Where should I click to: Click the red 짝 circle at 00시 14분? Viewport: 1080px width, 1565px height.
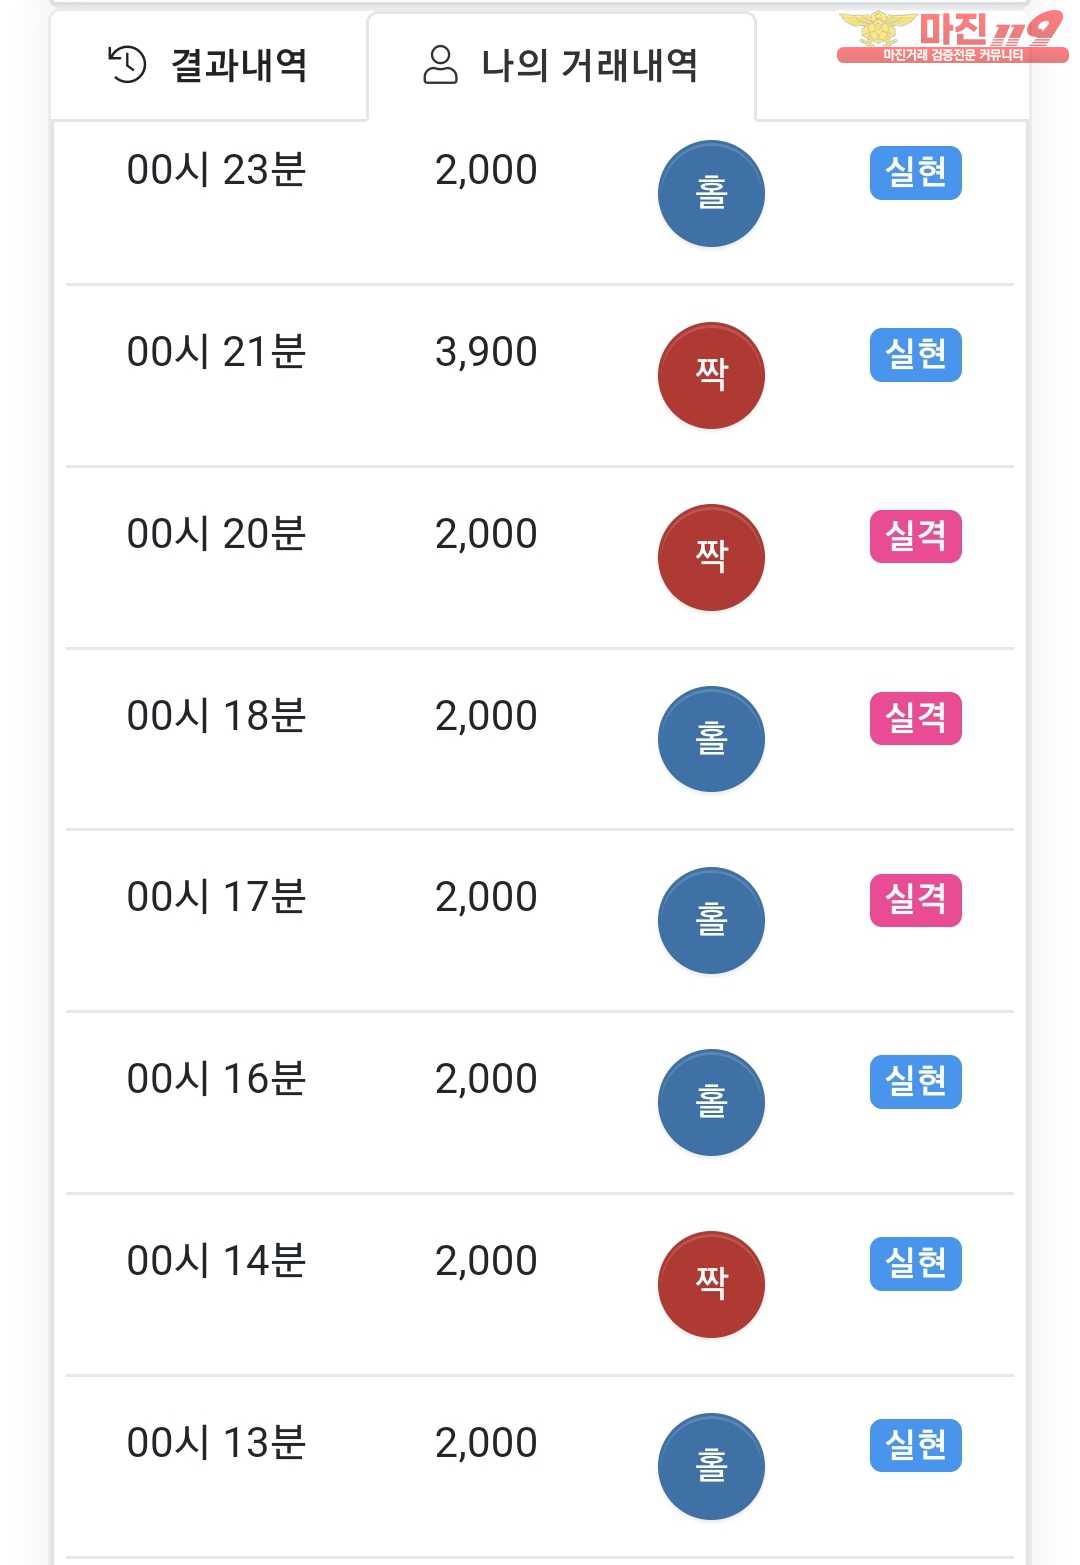[711, 1284]
